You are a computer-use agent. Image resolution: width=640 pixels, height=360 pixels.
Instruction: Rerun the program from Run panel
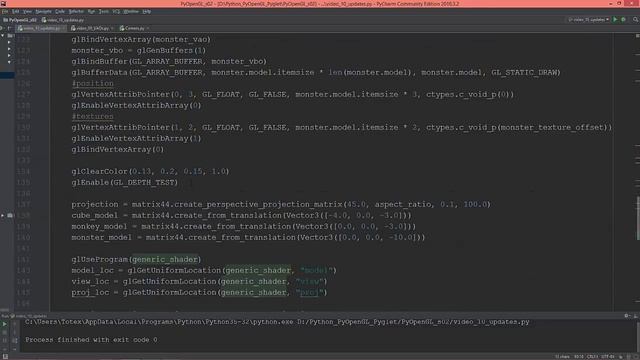coord(5,324)
